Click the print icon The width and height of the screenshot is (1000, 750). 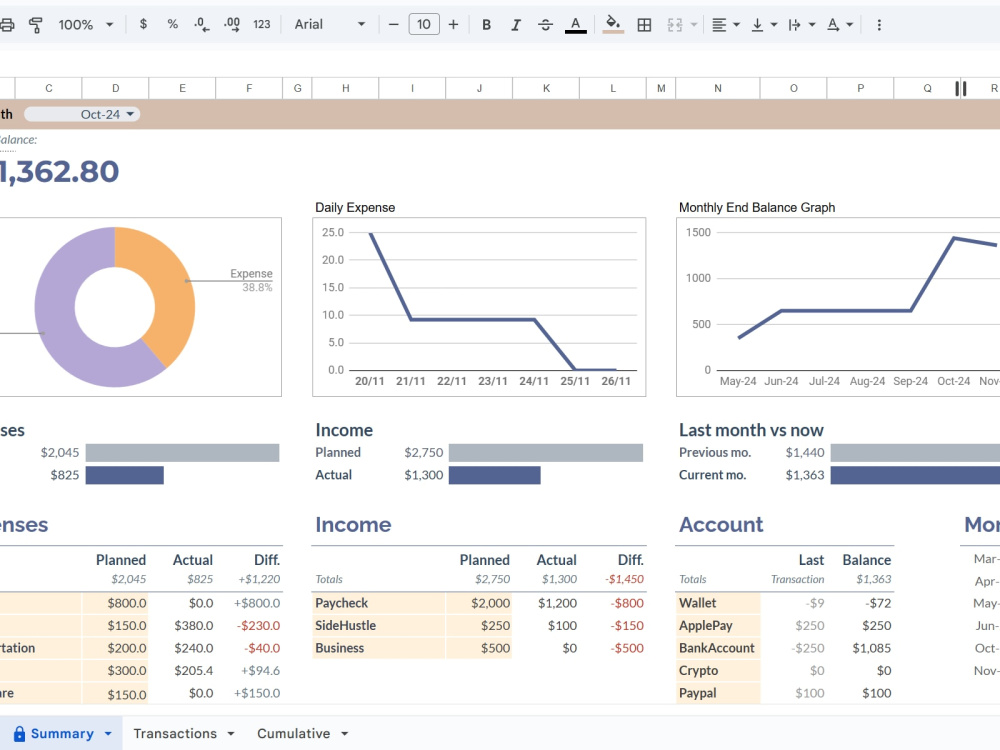[x=6, y=25]
